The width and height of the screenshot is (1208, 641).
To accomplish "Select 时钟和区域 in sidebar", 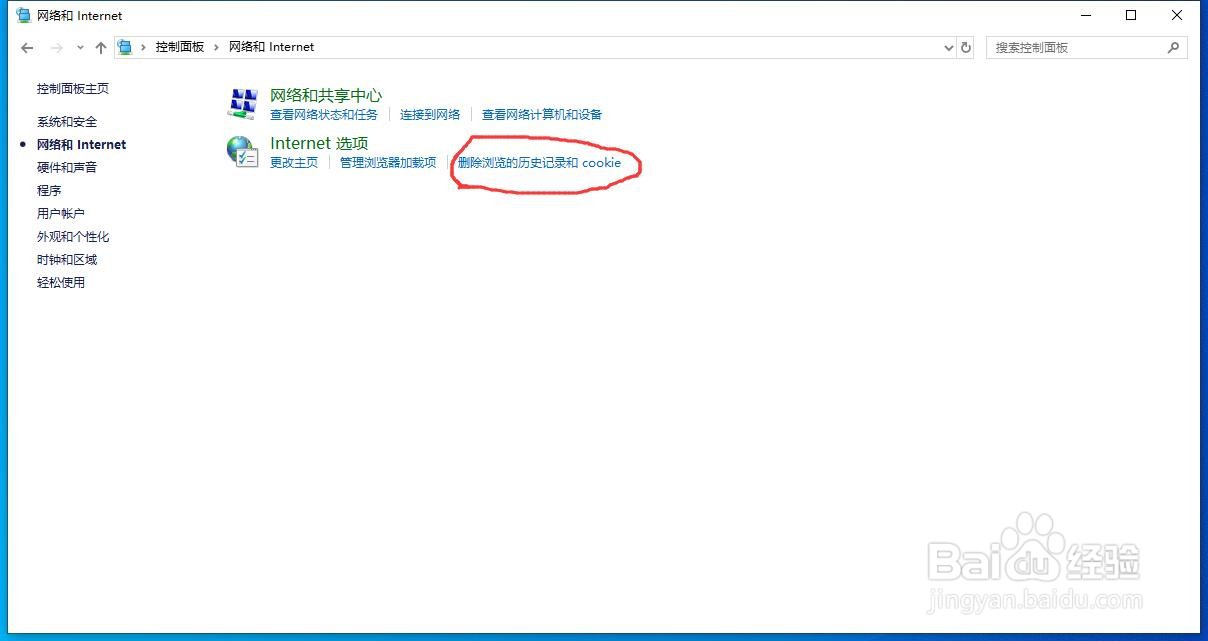I will 67,260.
